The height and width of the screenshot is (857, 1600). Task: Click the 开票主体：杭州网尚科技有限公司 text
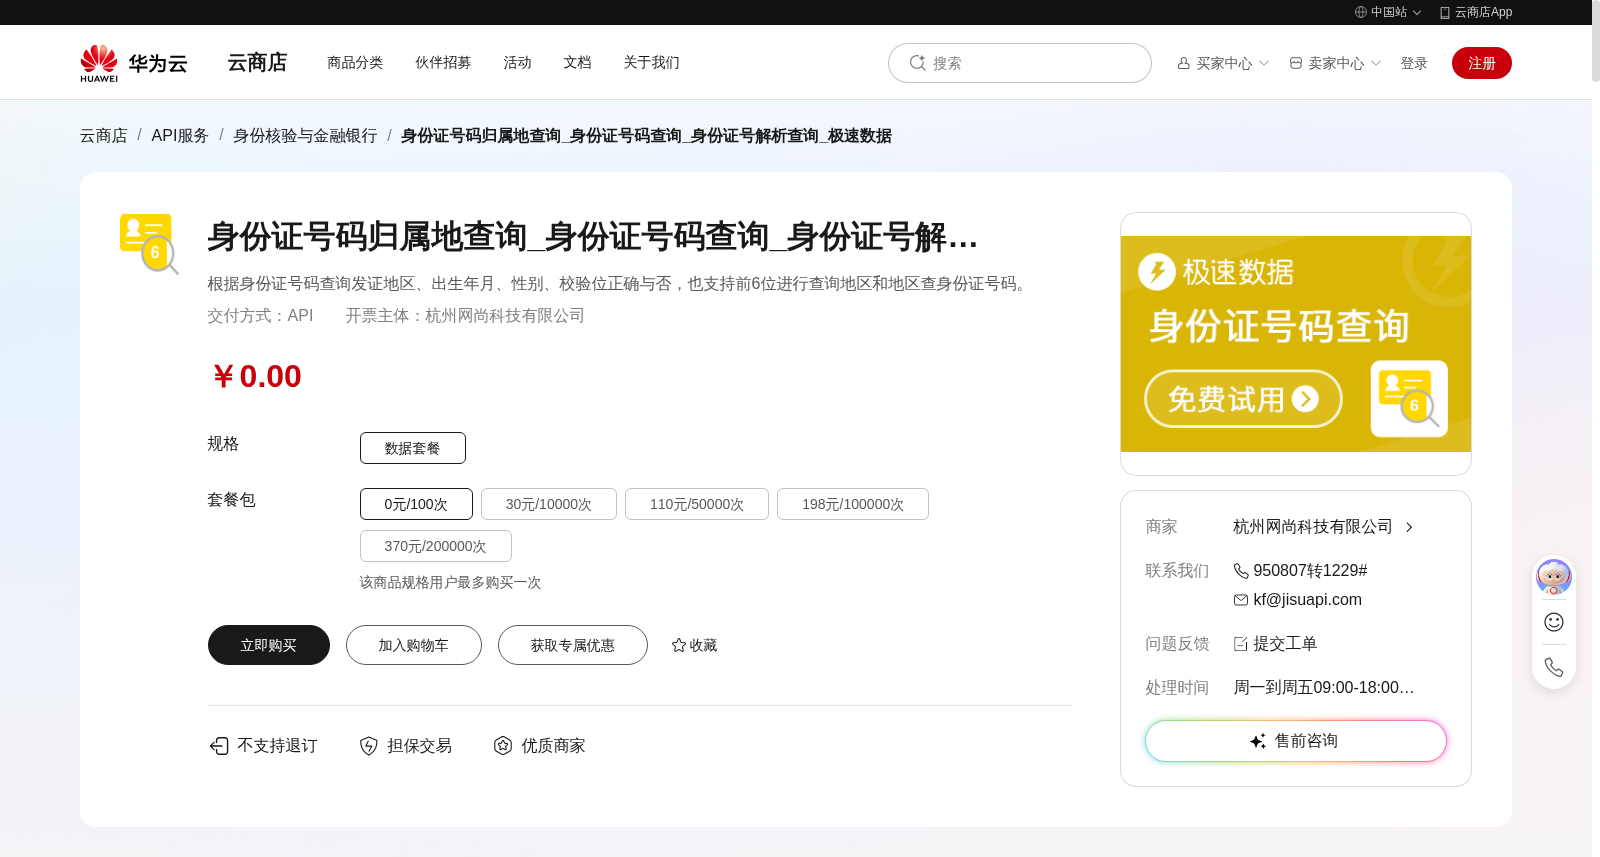click(465, 316)
